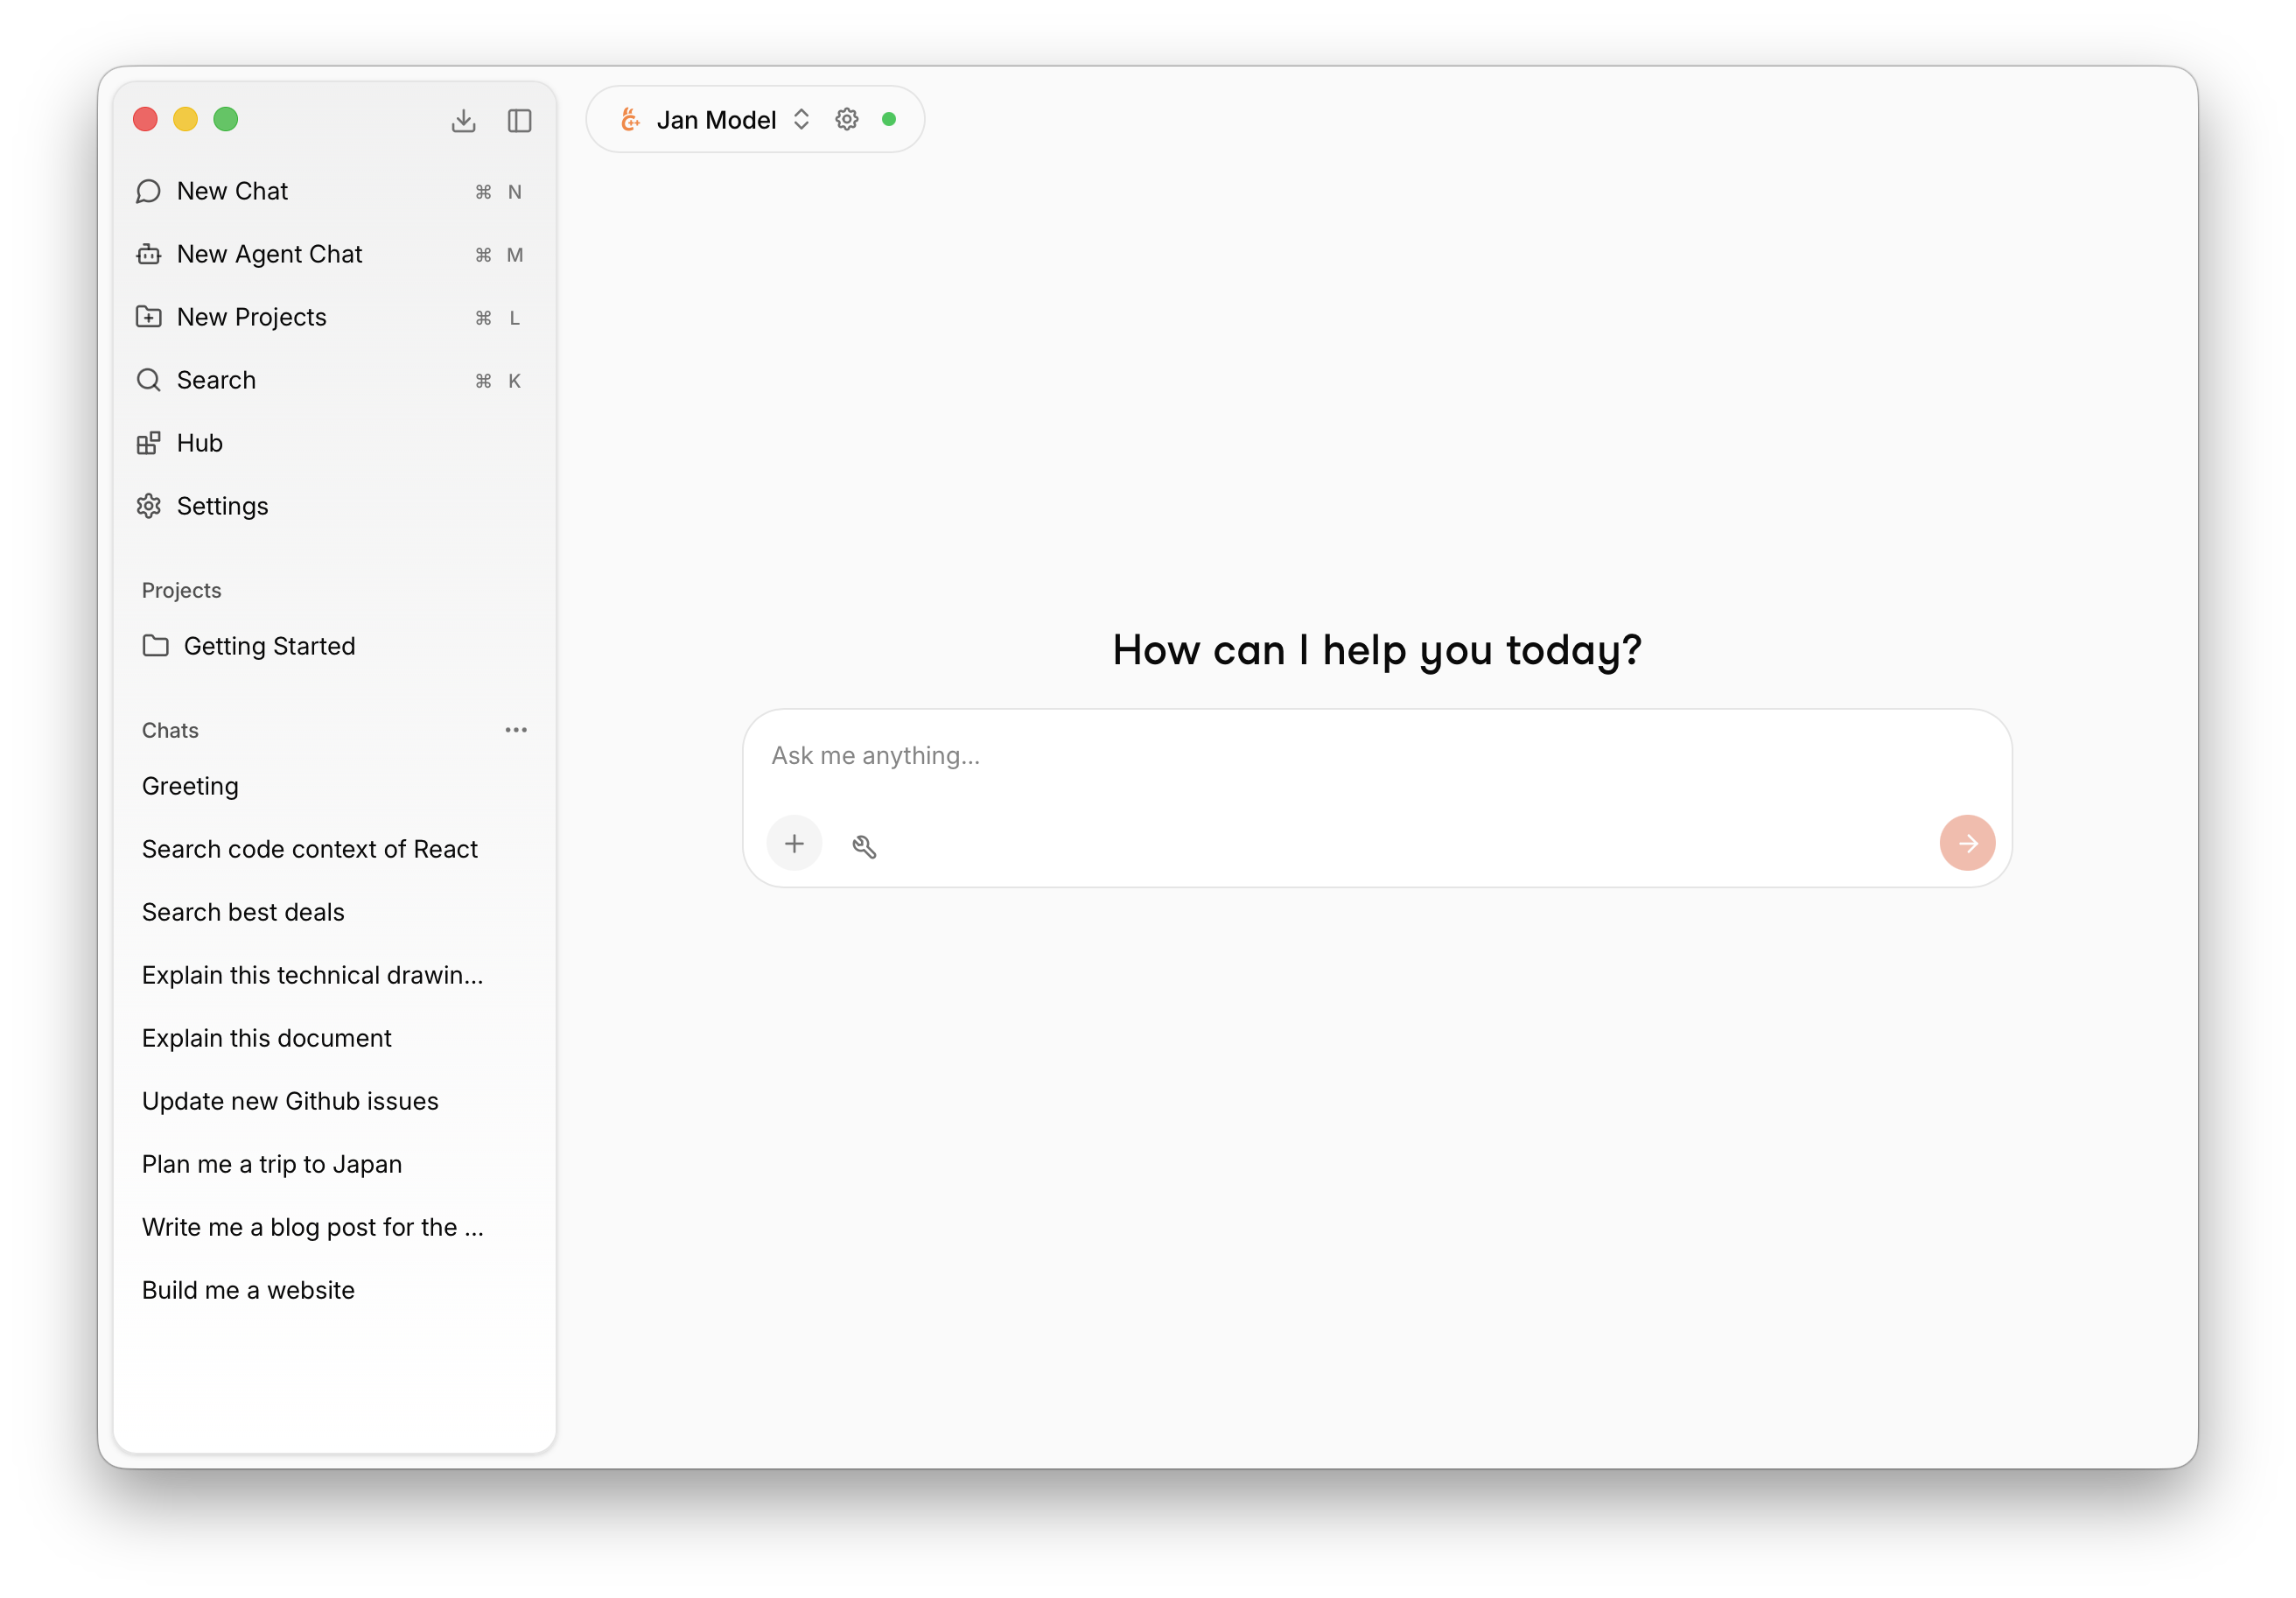The image size is (2296, 1598).
Task: Expand the Getting Started project
Action: (269, 646)
